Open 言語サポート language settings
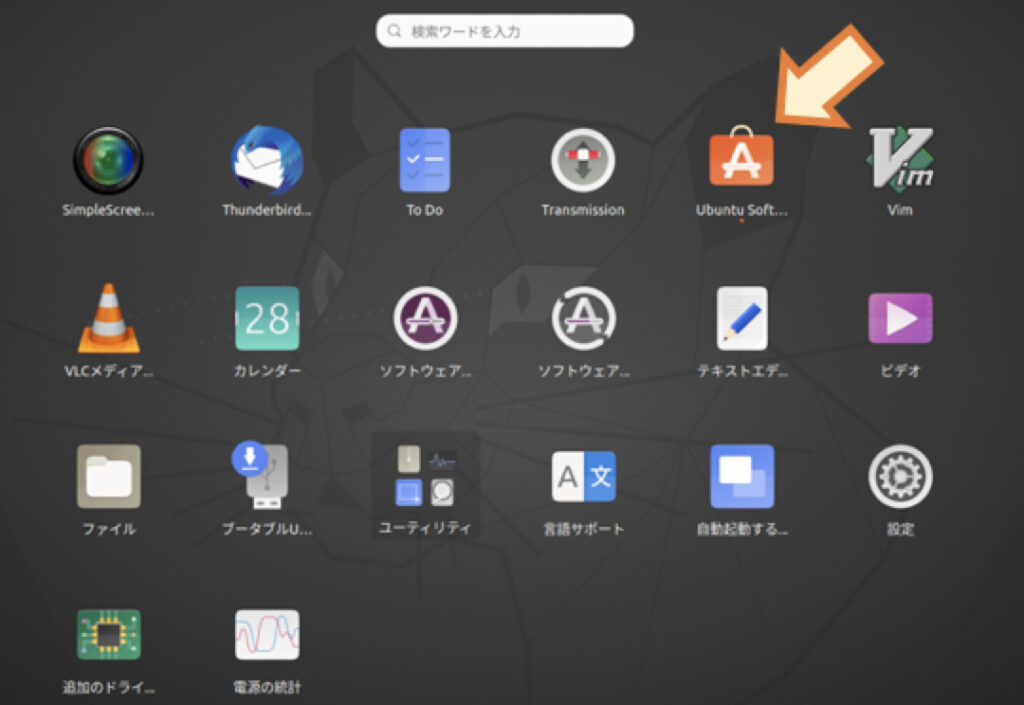 click(x=583, y=477)
